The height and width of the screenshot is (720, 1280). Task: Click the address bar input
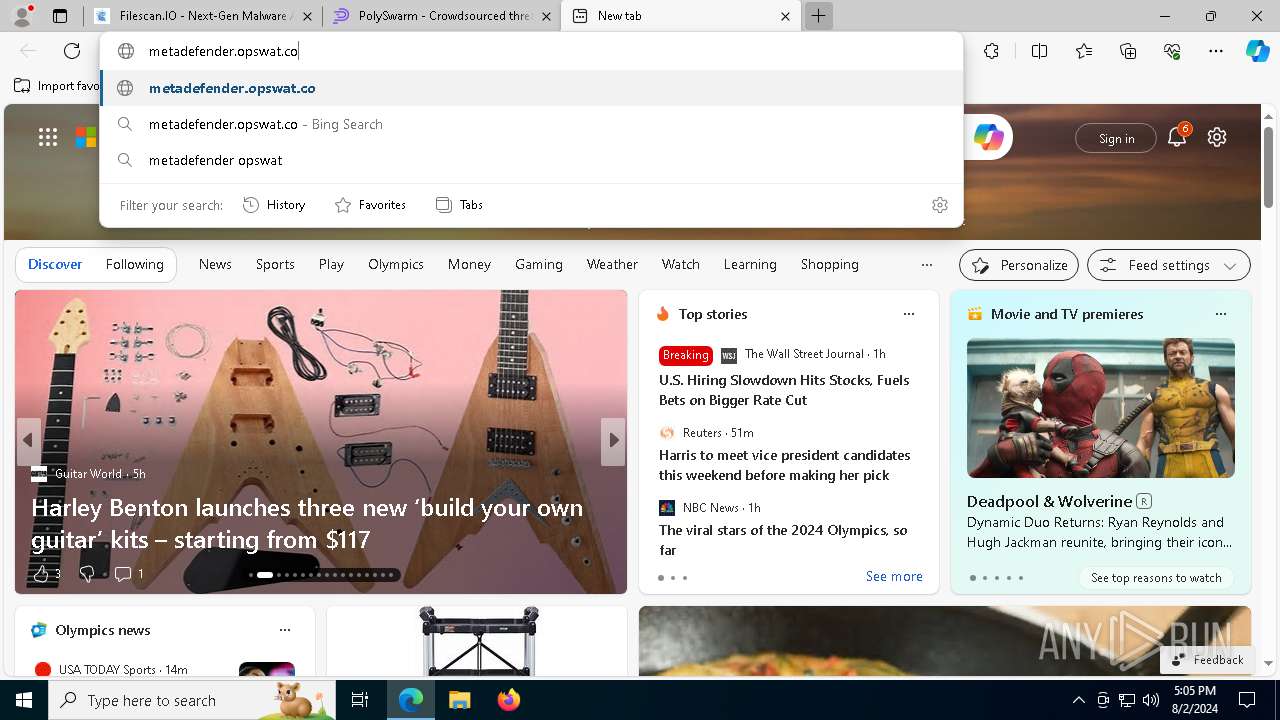click(x=530, y=51)
